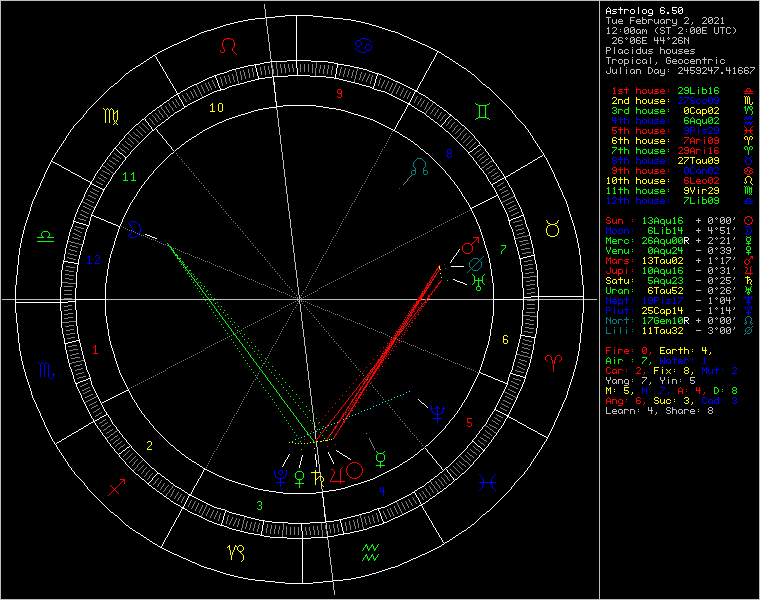Click the '11th house: 9Vir29' row

679,190
